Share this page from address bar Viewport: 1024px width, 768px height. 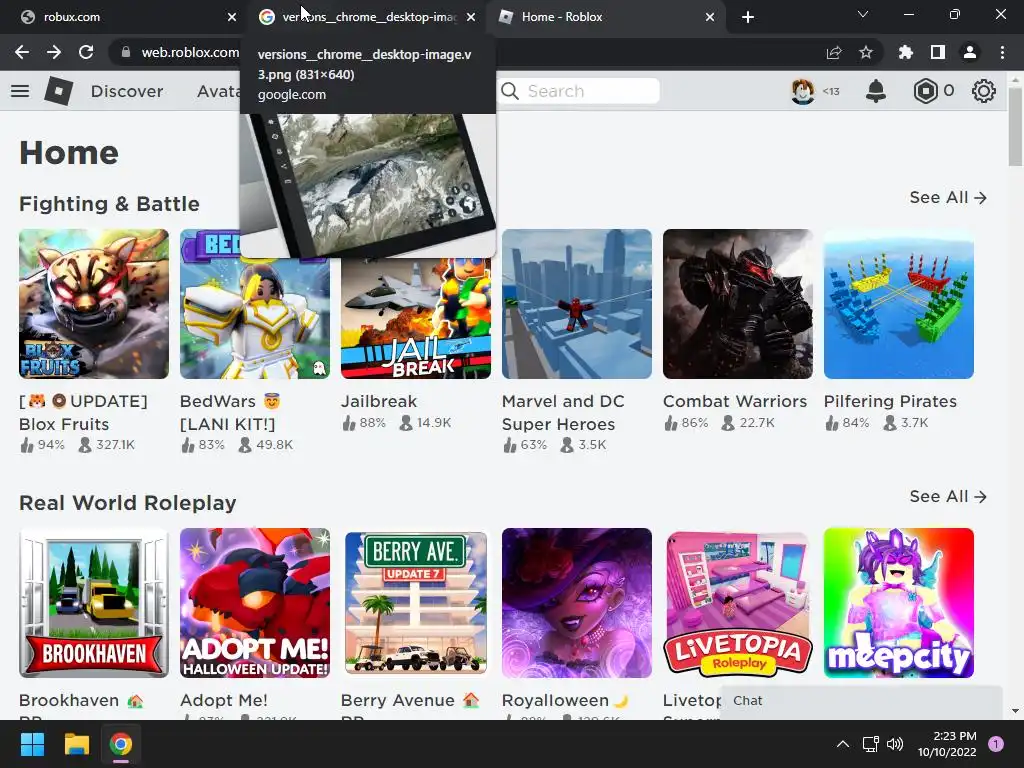pos(834,52)
